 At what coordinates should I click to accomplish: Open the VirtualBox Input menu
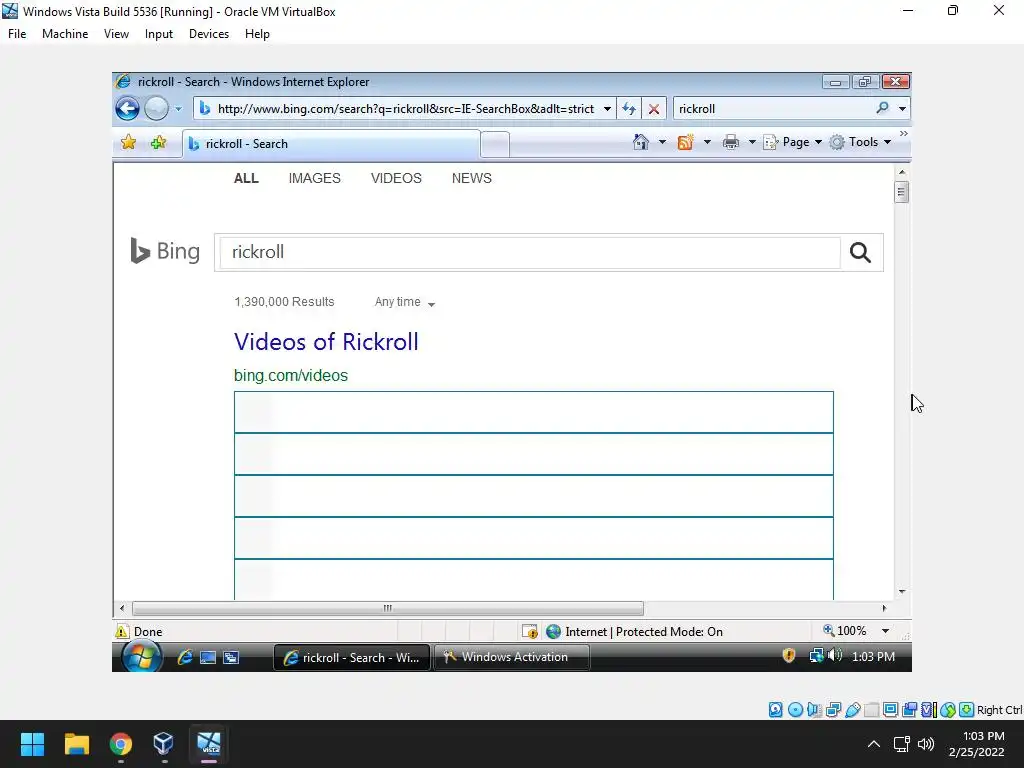point(159,34)
